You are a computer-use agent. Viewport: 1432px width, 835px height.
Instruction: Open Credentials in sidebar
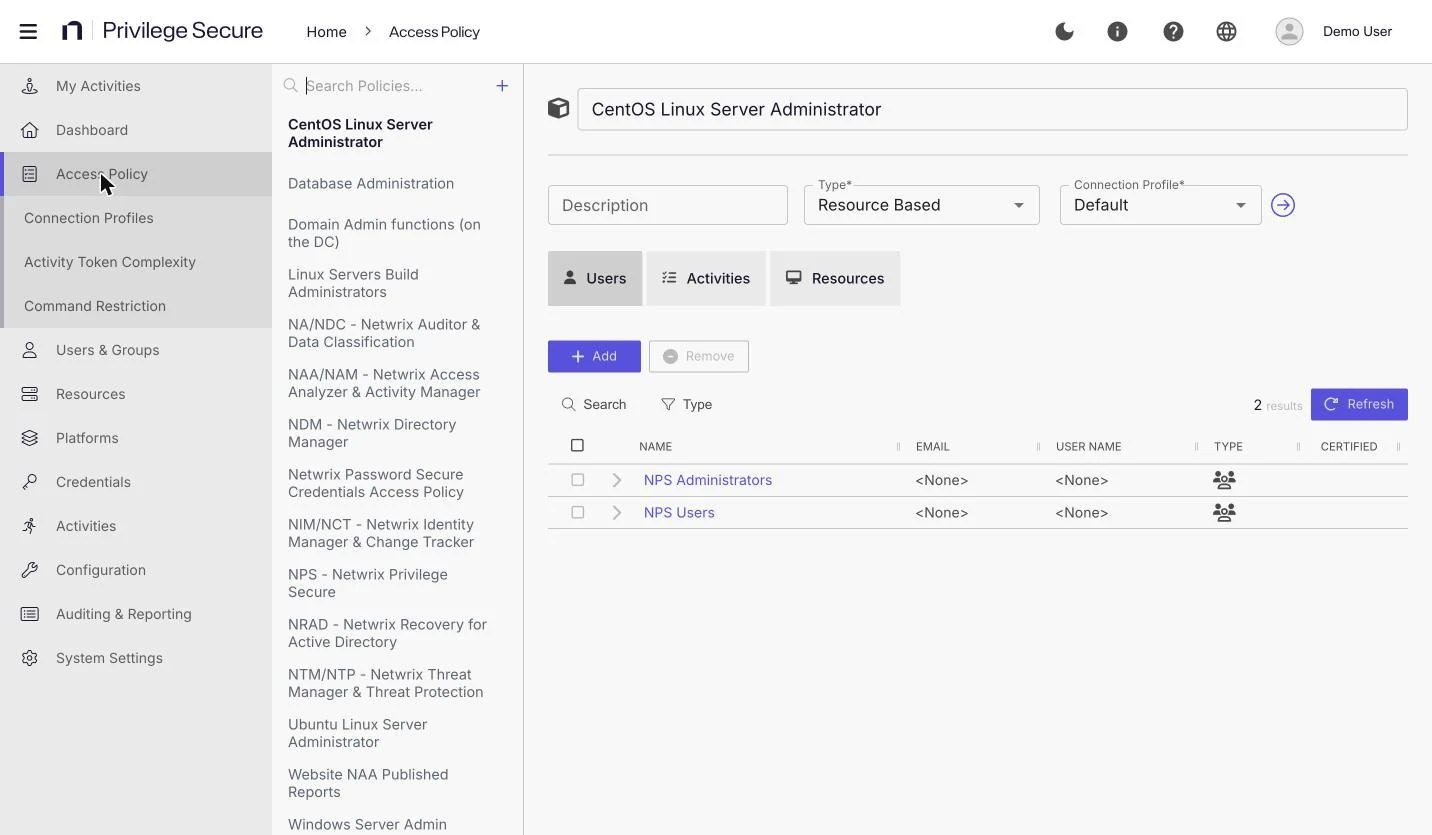[x=136, y=482]
